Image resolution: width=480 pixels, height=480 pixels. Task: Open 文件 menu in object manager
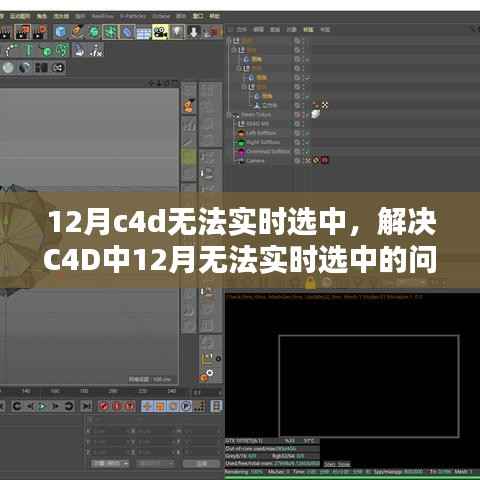coord(242,30)
